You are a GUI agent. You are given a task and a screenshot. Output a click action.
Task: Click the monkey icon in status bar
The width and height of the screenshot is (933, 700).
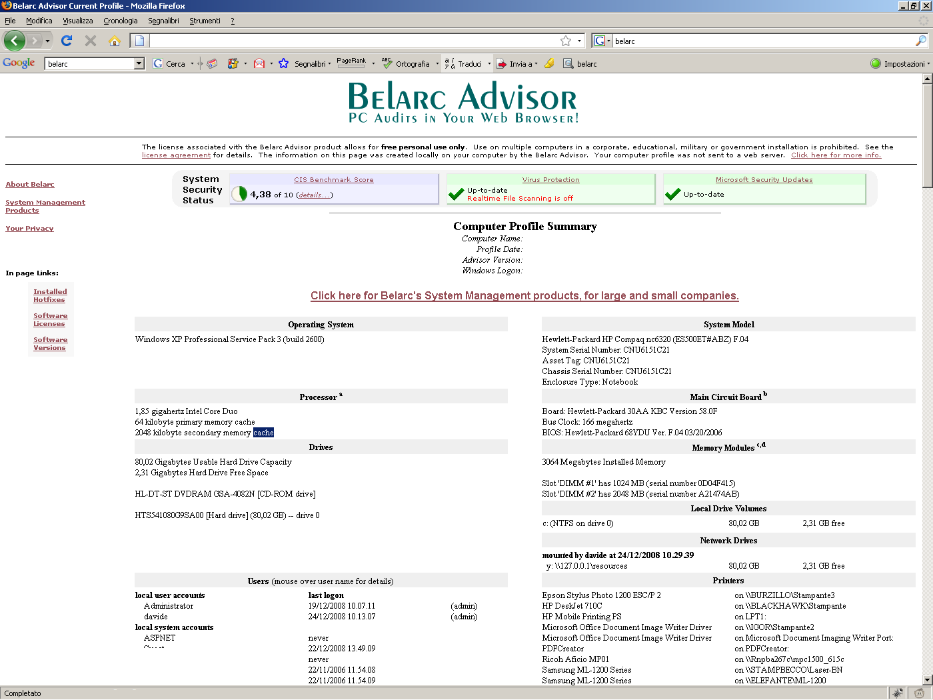(x=919, y=693)
